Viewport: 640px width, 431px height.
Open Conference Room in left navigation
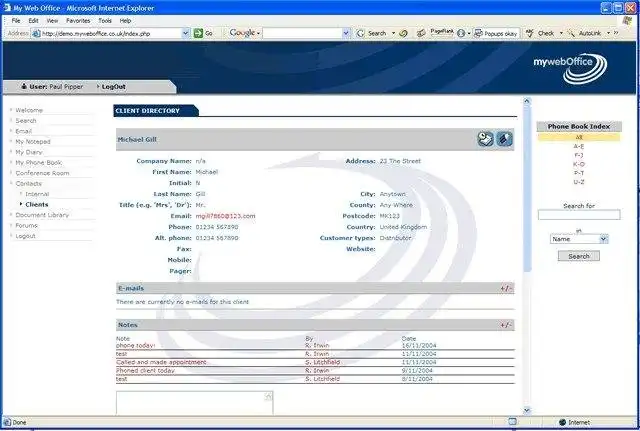[42, 173]
